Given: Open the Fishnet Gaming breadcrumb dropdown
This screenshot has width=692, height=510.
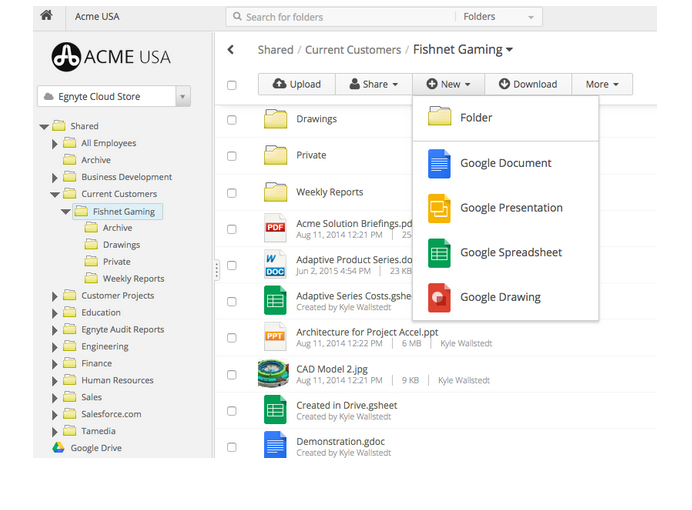Looking at the screenshot, I should click(x=509, y=50).
